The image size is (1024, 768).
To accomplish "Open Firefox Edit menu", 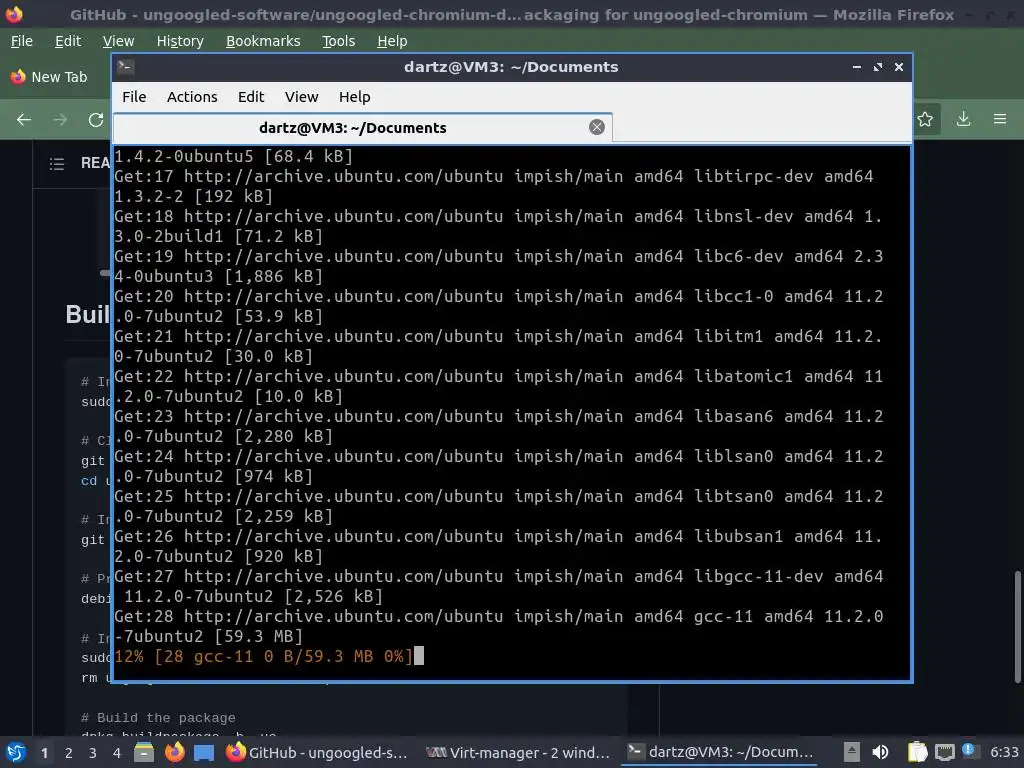I will pyautogui.click(x=68, y=41).
